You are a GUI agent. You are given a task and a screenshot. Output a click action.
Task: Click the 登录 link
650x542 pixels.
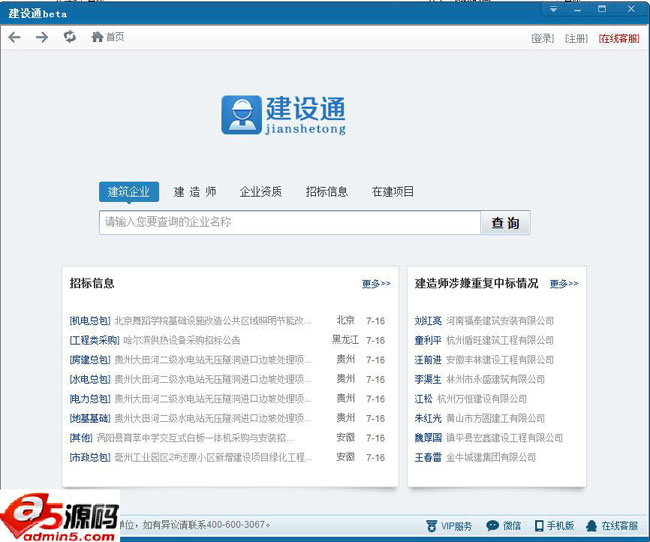[543, 39]
